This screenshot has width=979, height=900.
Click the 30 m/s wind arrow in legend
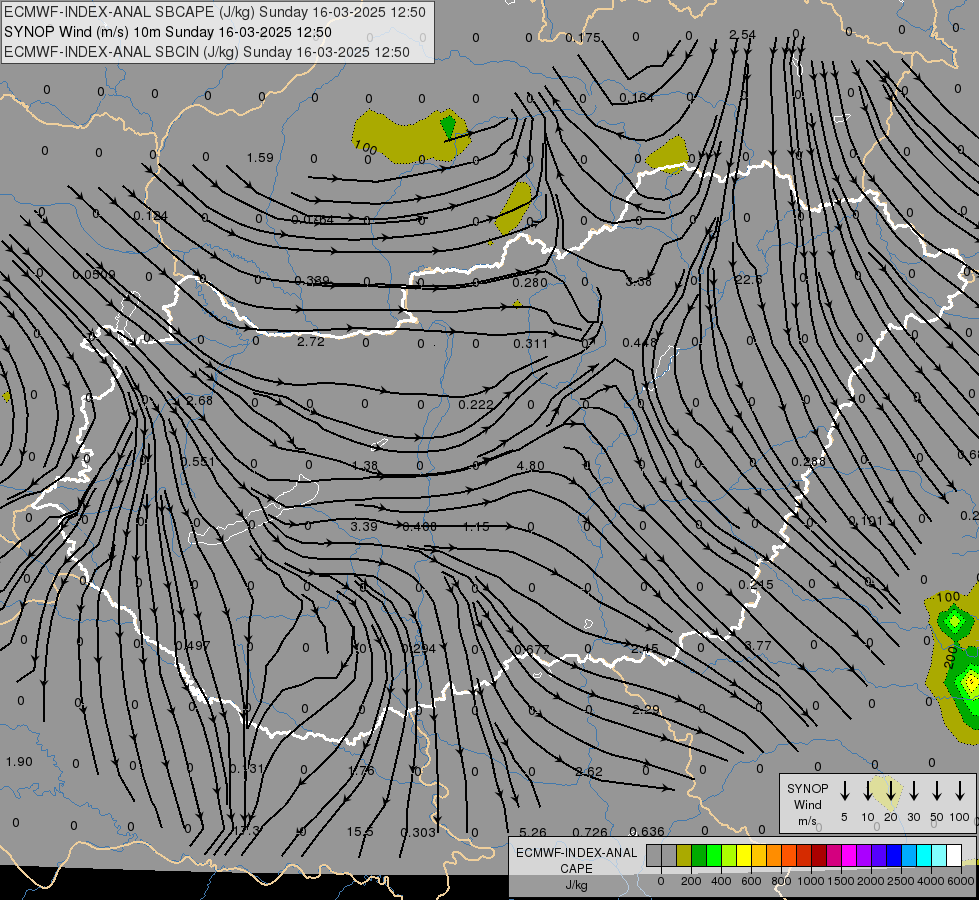click(913, 791)
